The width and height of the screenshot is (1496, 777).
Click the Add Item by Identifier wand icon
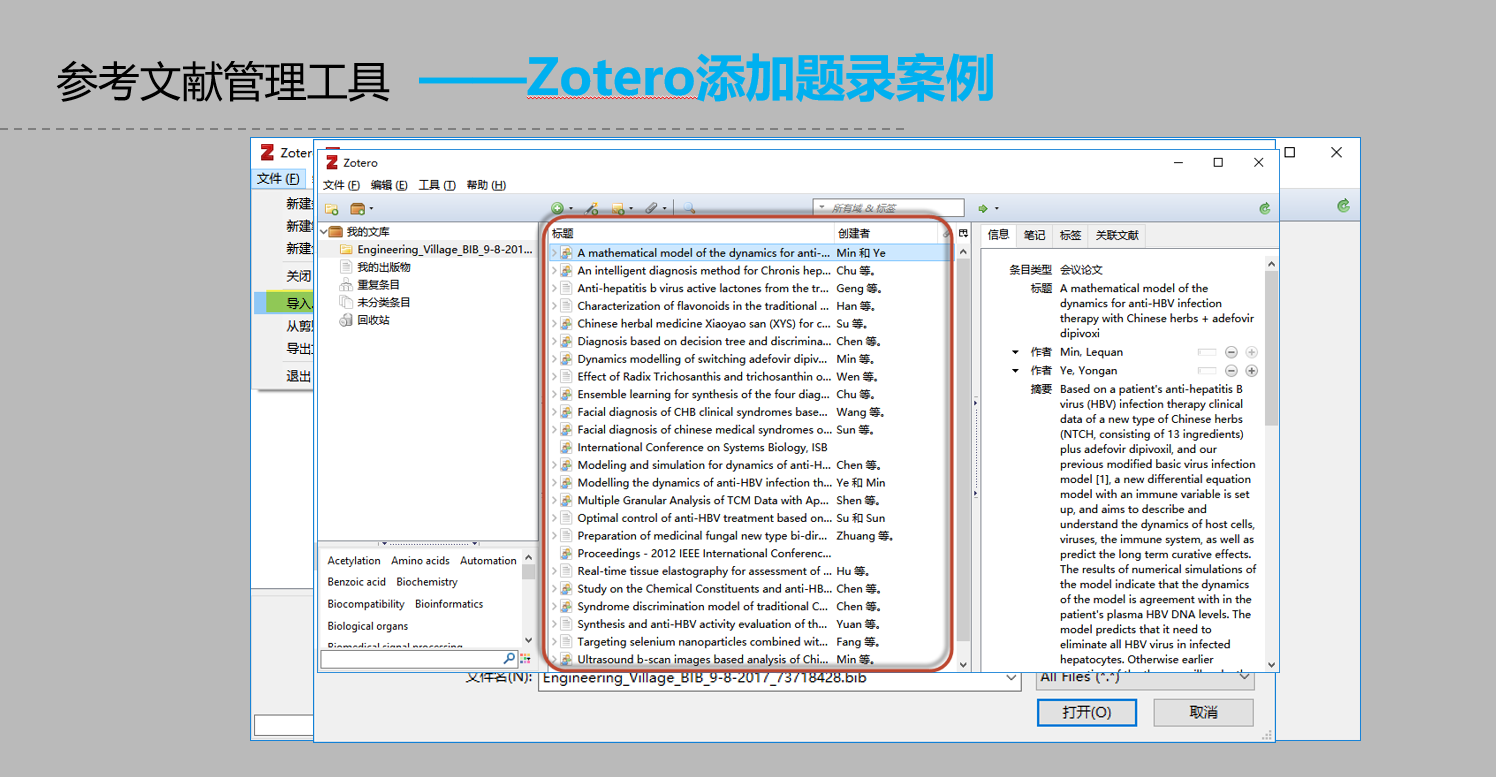pyautogui.click(x=592, y=208)
